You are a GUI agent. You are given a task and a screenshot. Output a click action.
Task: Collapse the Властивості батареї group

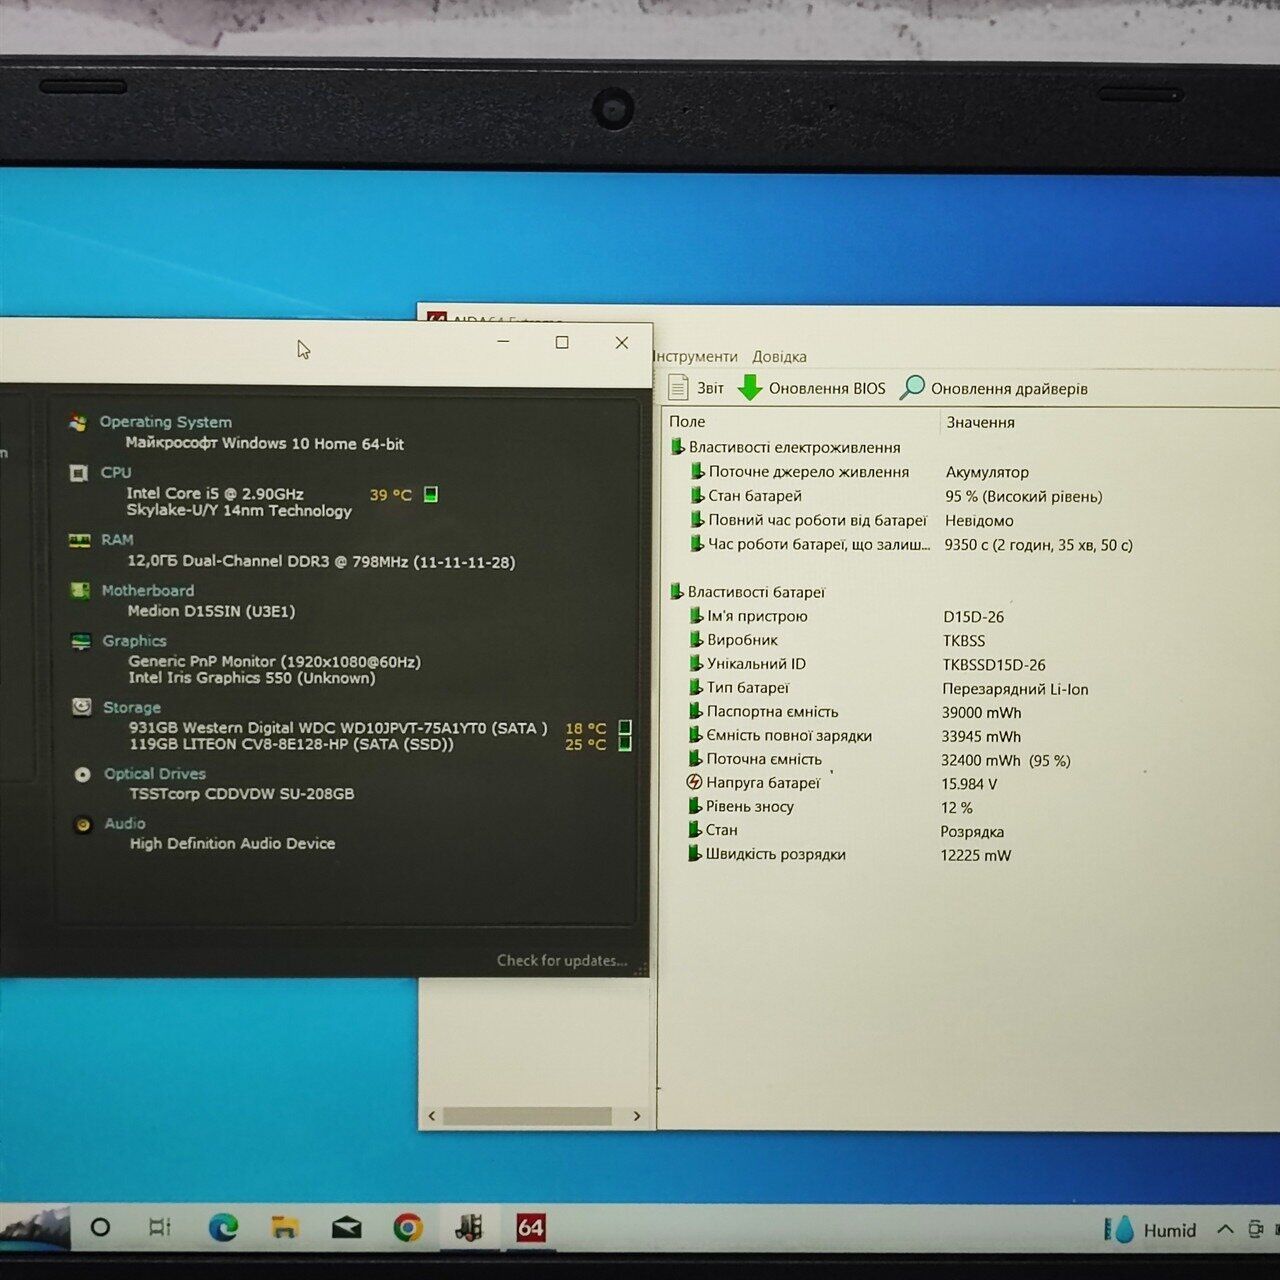click(677, 592)
